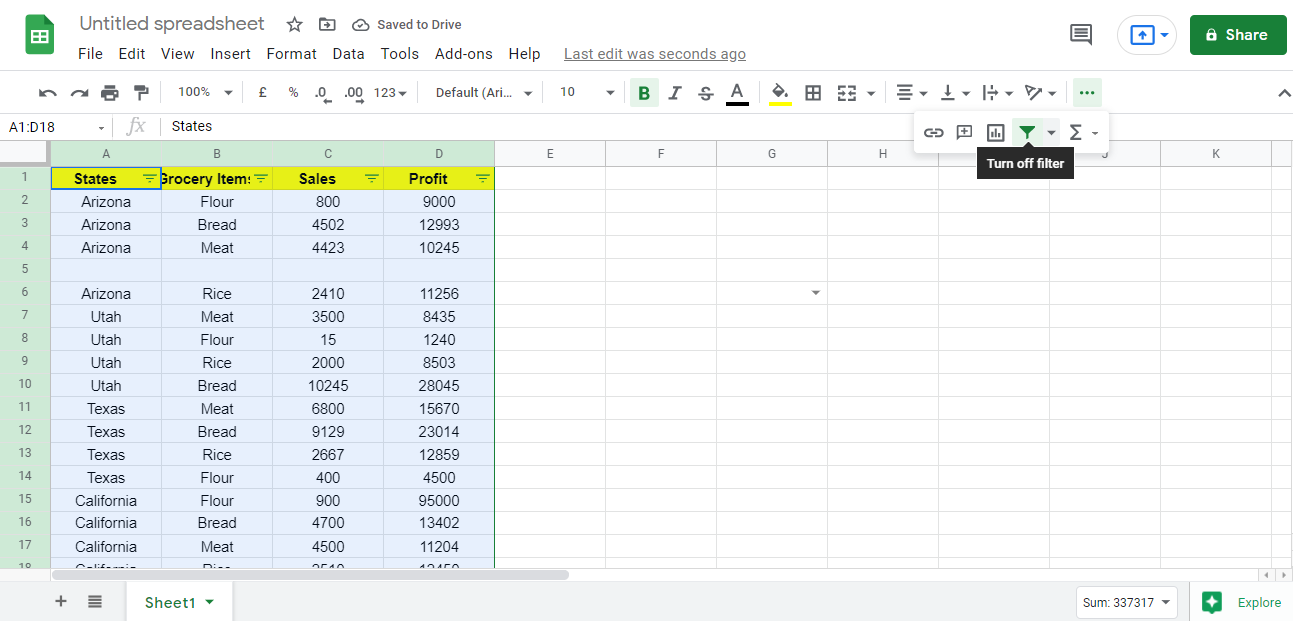Star the Untitled spreadsheet

(x=294, y=24)
